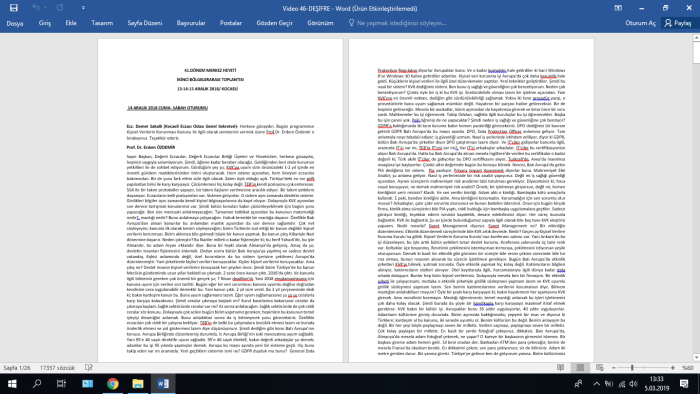Click the vertical scrollbar up arrow

point(696,38)
